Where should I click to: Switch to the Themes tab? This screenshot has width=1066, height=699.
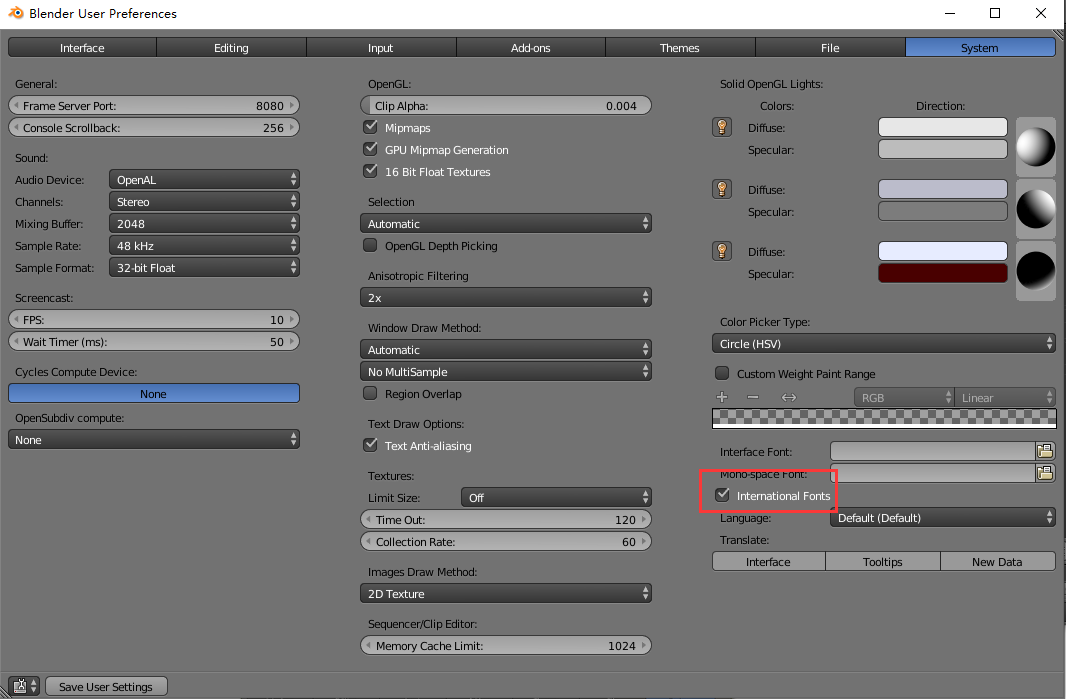pos(680,47)
